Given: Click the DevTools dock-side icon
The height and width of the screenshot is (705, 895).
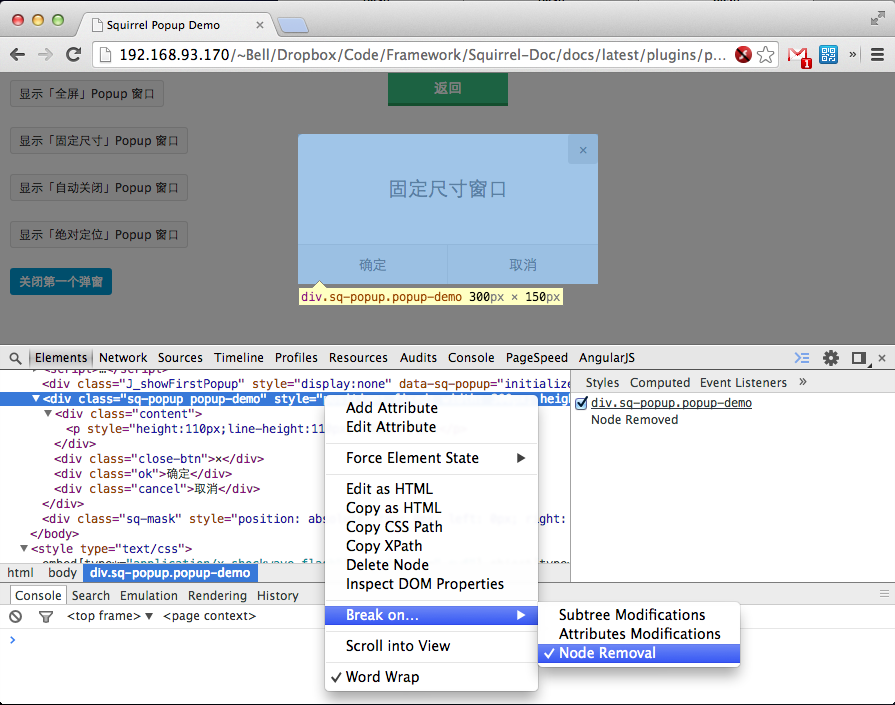Looking at the screenshot, I should click(x=859, y=358).
